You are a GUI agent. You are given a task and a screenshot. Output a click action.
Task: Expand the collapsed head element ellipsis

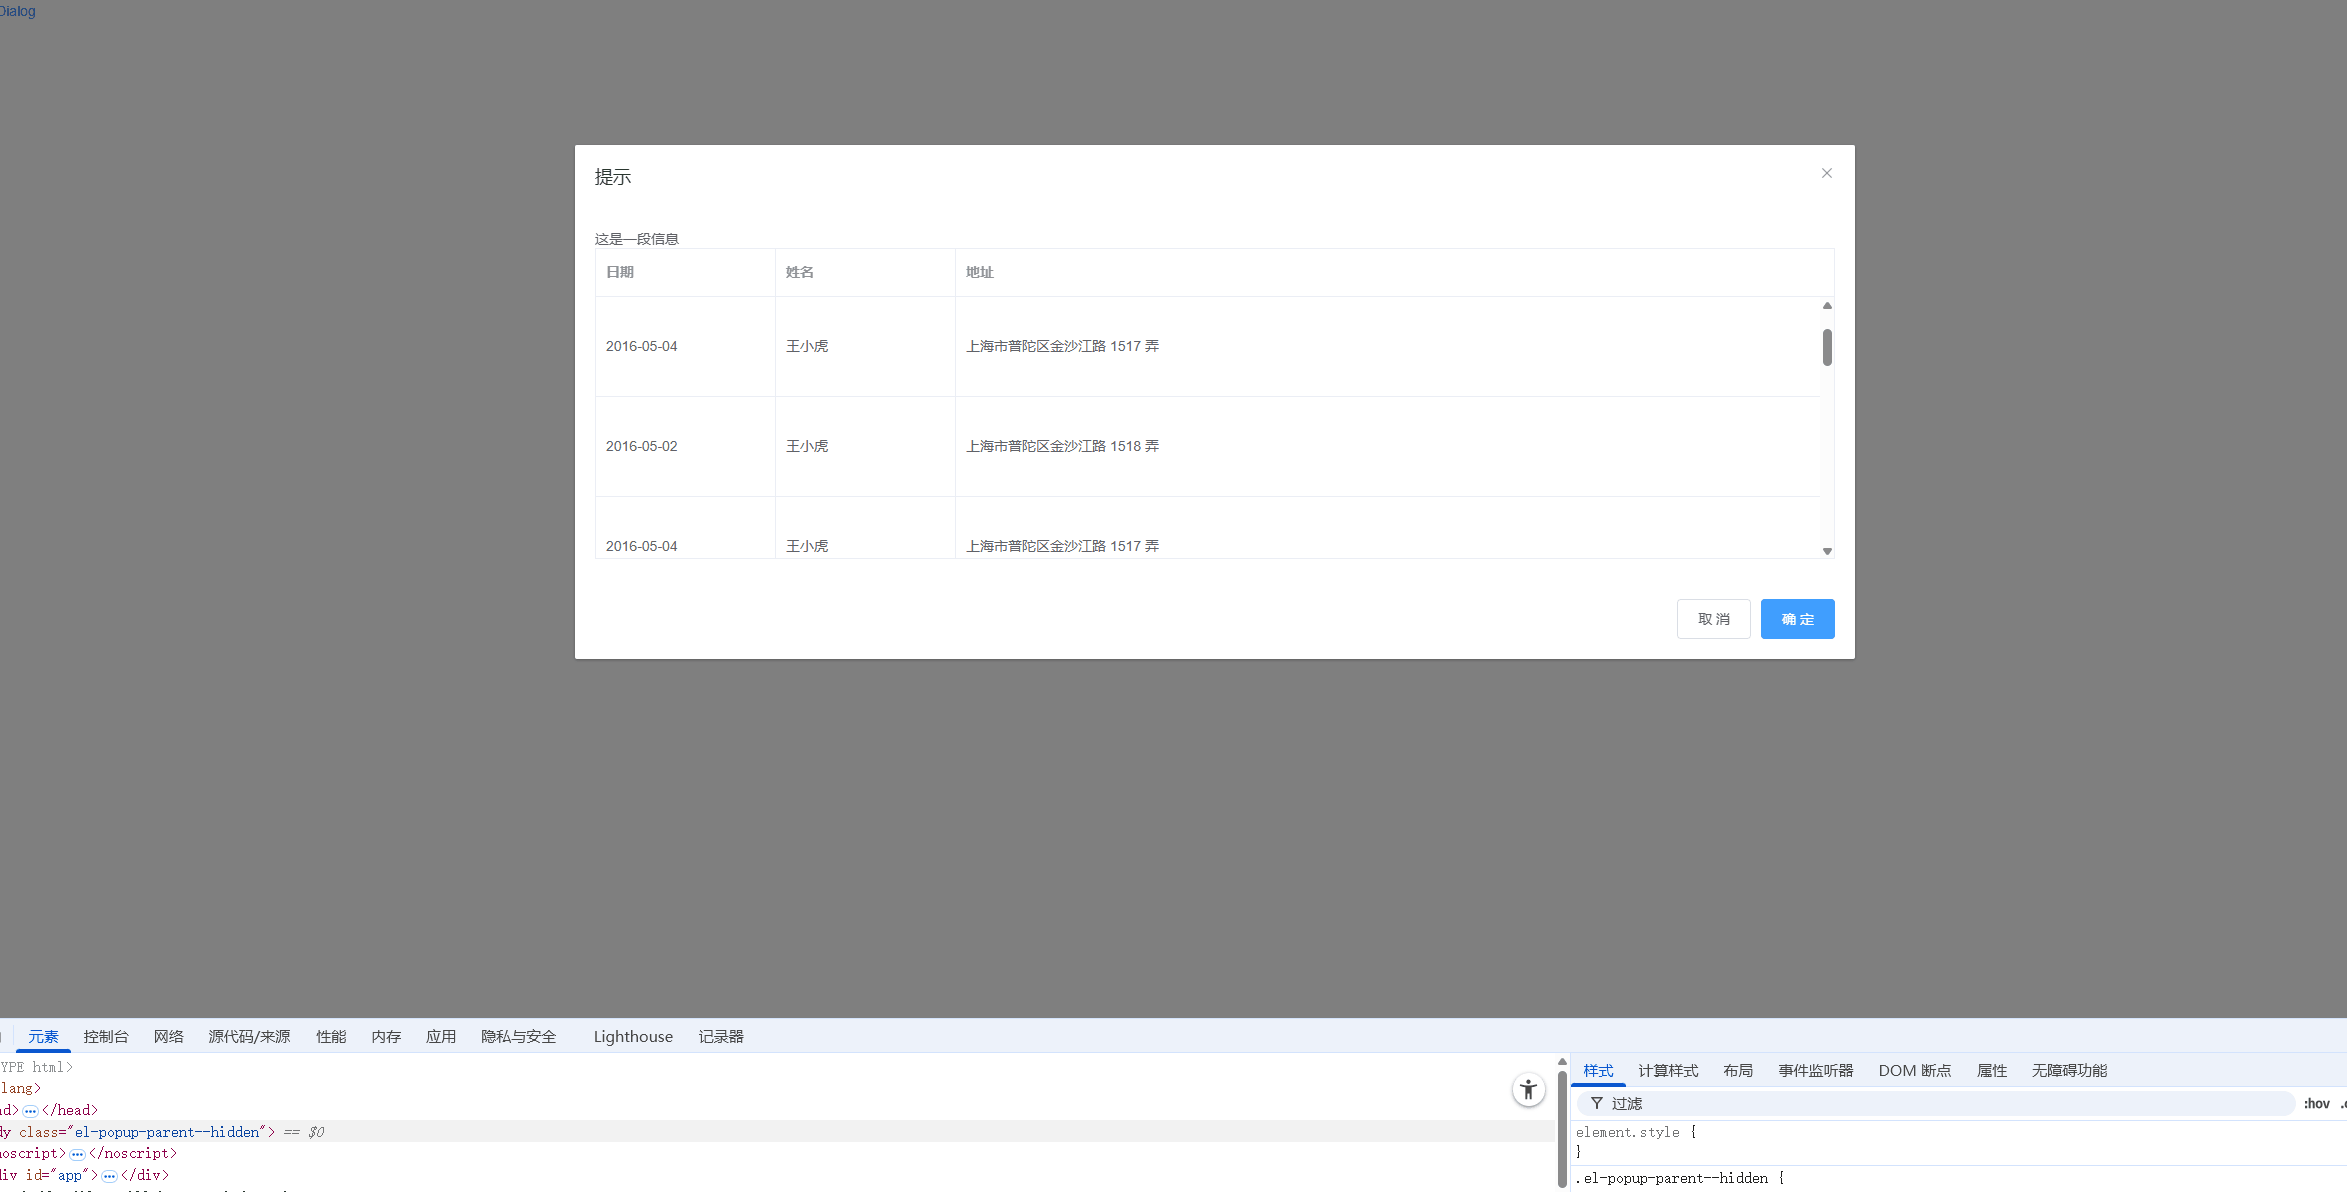point(30,1110)
